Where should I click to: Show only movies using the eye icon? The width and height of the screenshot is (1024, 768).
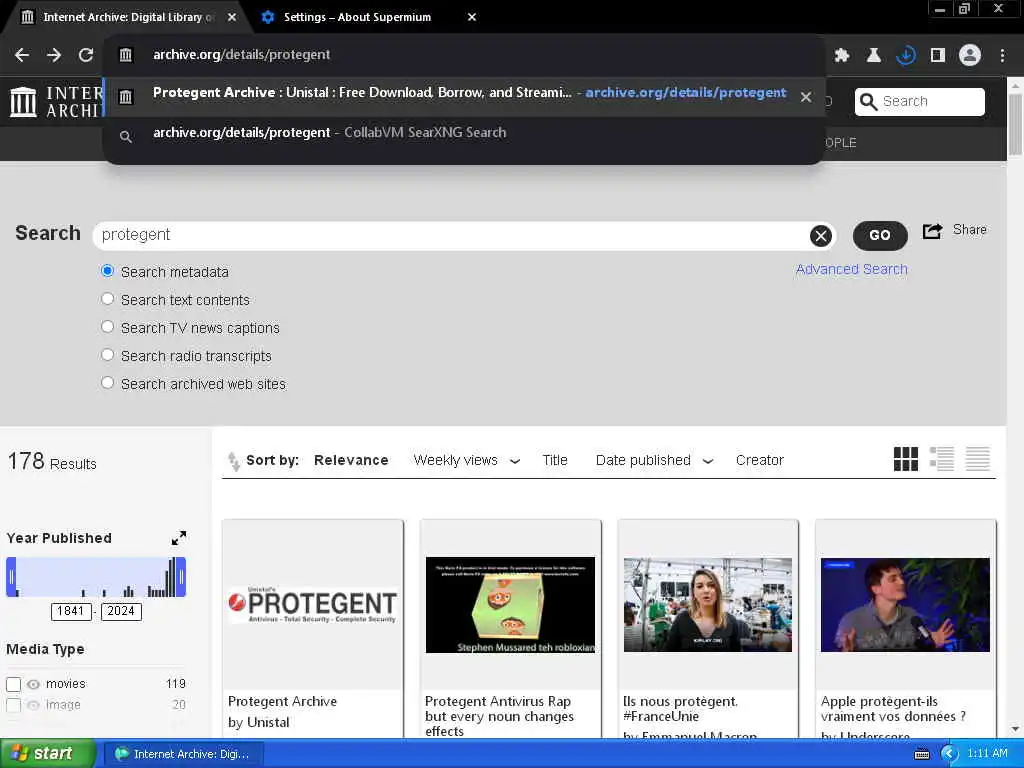click(x=33, y=684)
